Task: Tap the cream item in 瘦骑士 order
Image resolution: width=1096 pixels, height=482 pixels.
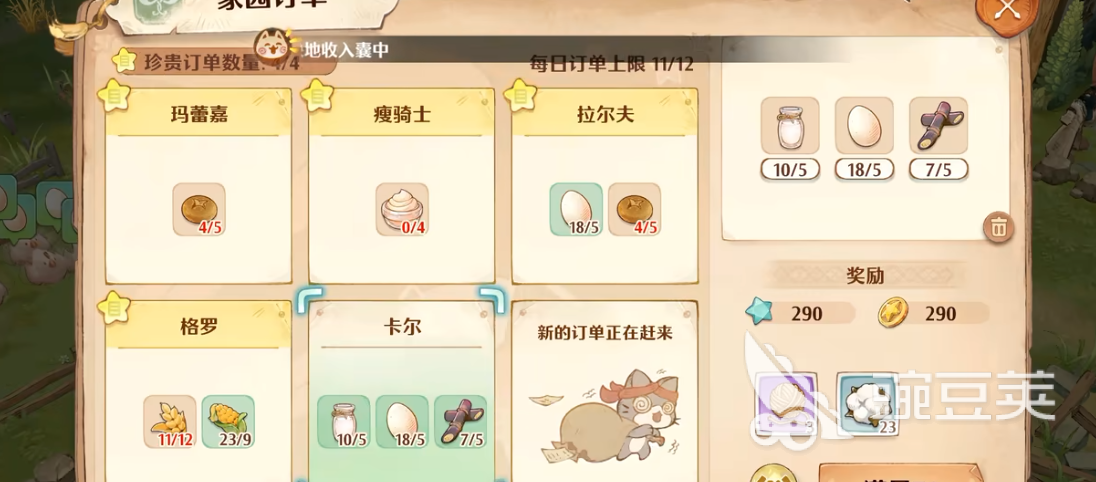Action: [402, 210]
